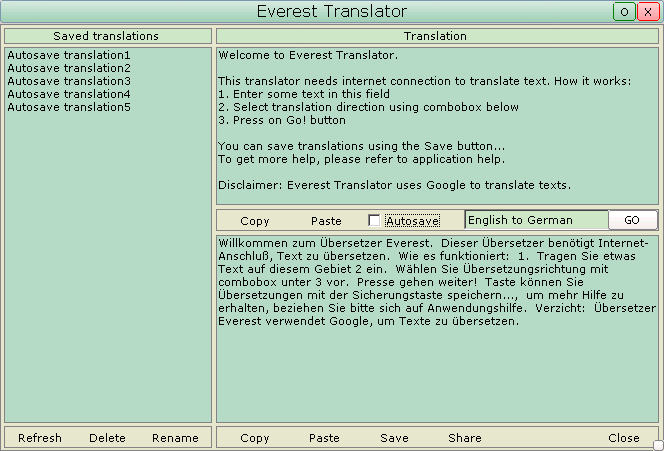Click the Saved translations header
Screen dimensions: 664x451
pyautogui.click(x=108, y=36)
